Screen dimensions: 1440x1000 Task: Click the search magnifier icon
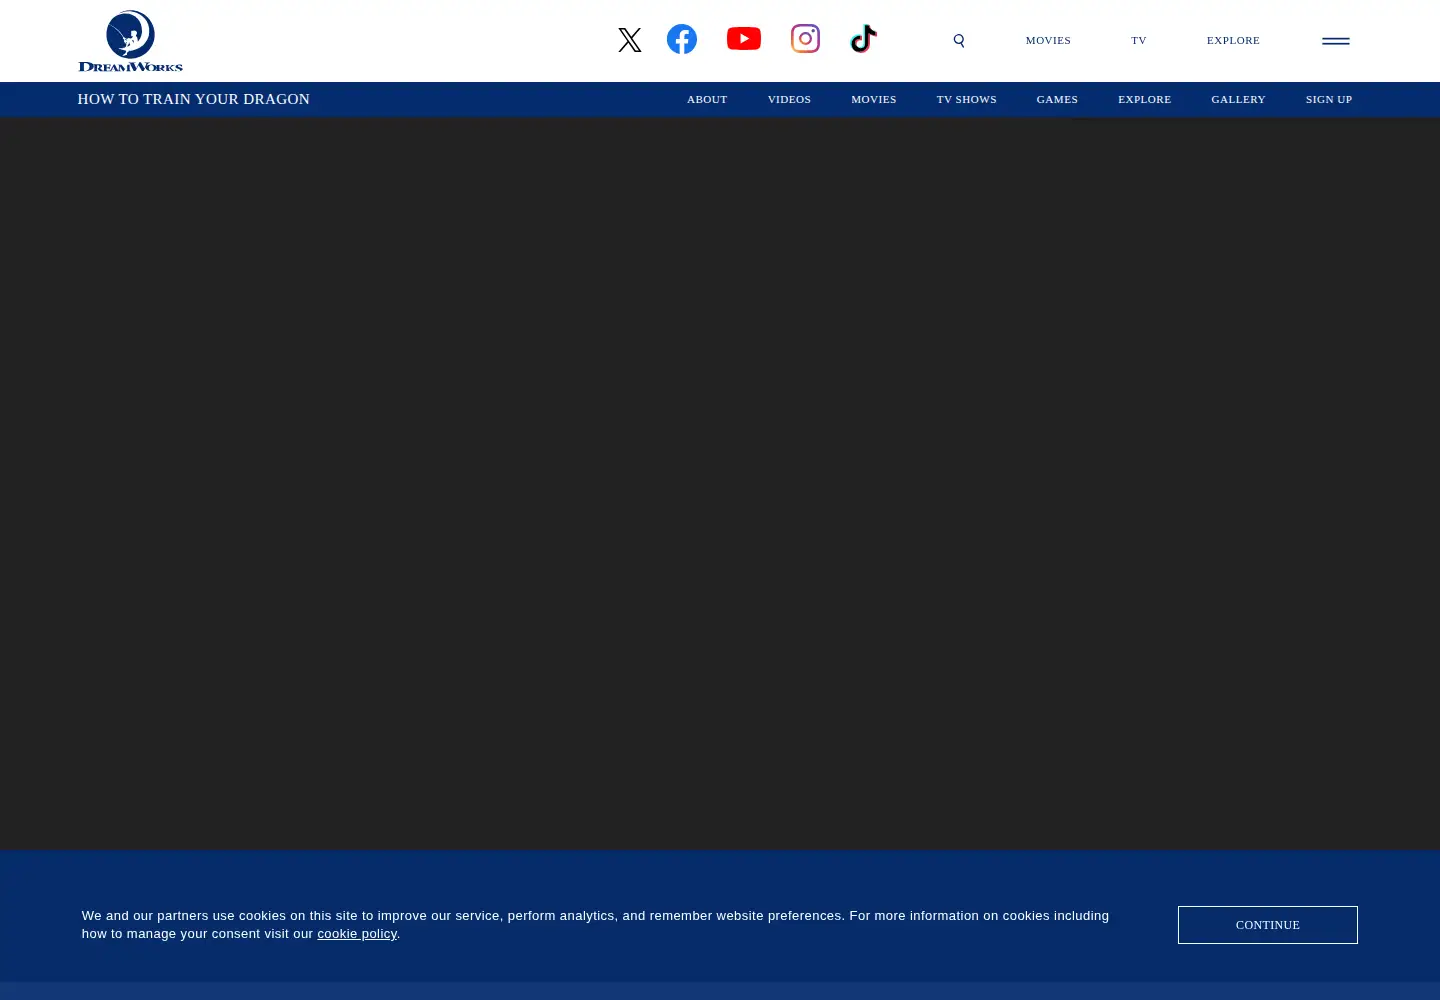(959, 41)
